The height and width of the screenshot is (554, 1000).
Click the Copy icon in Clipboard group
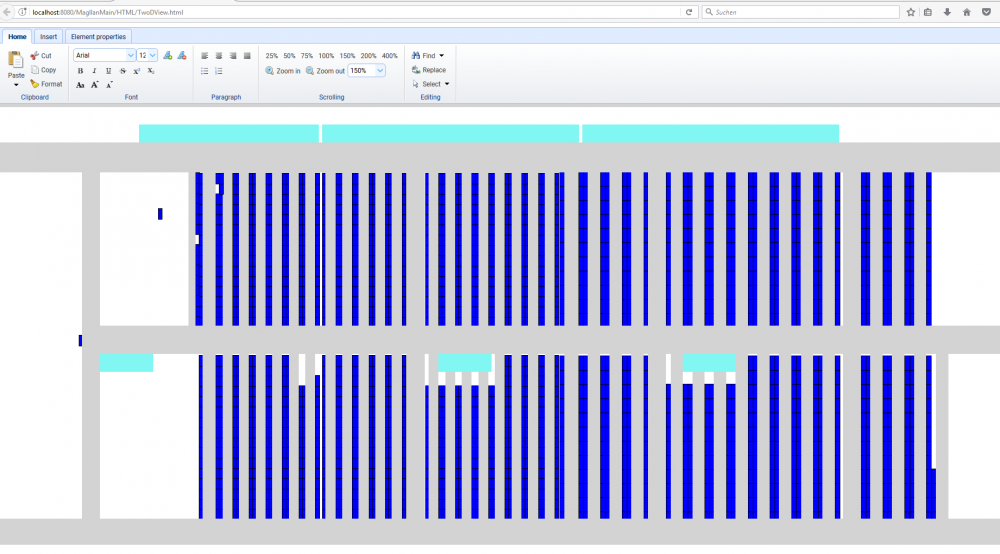tap(34, 70)
